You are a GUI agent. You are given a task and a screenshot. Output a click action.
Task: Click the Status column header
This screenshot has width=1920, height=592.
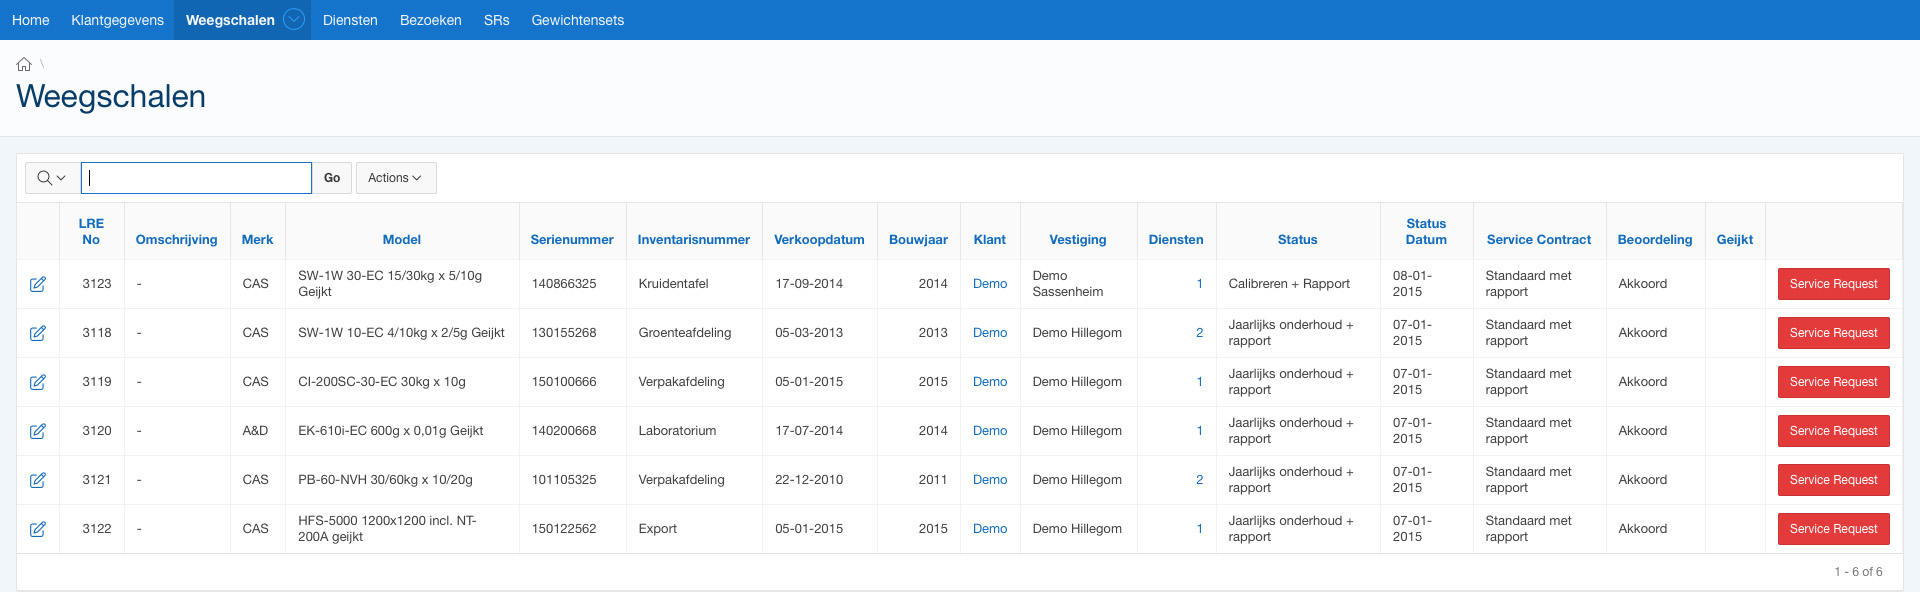point(1298,240)
